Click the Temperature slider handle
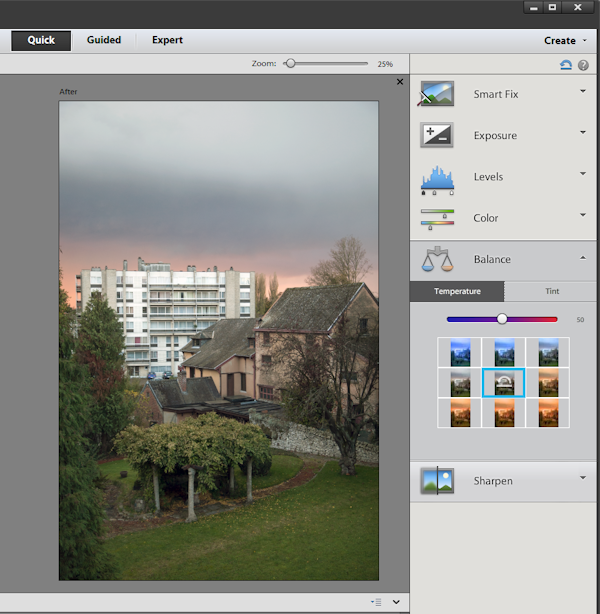Screen dimensions: 600x614 tap(502, 319)
